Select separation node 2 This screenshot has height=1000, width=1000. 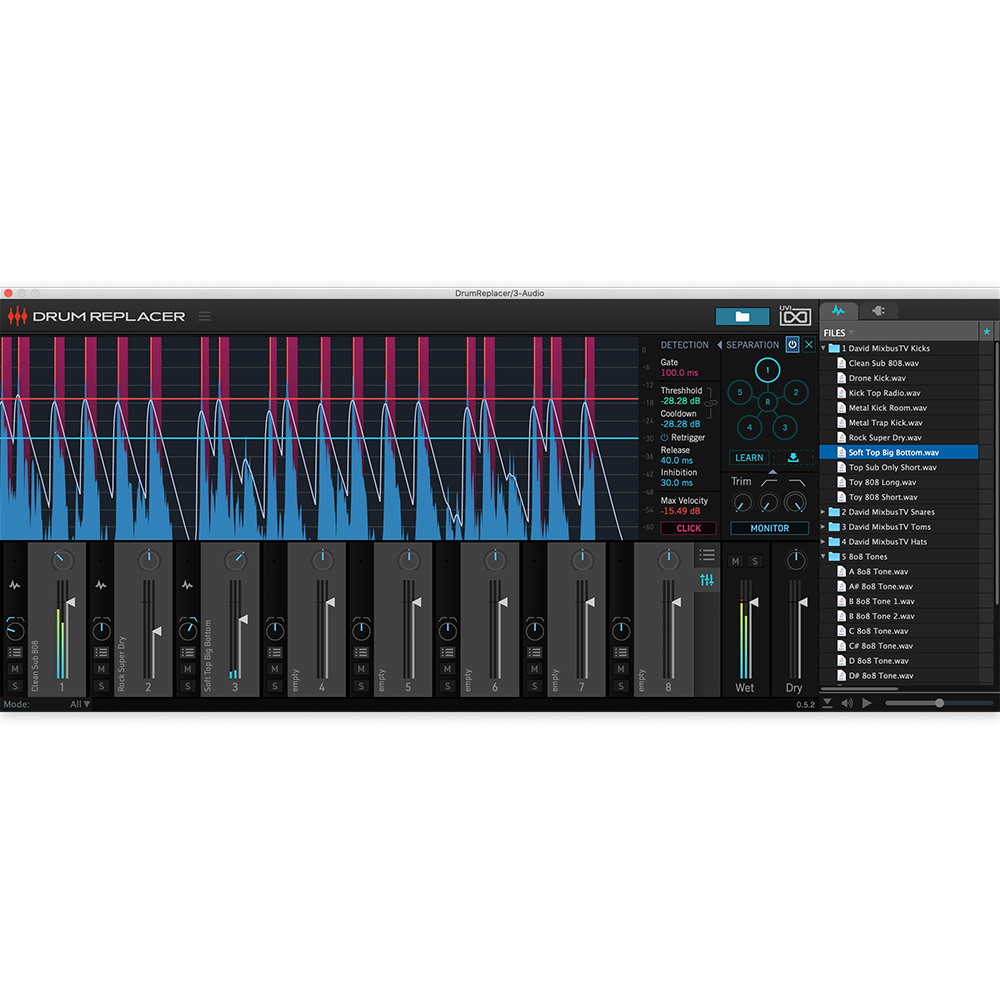(x=796, y=392)
